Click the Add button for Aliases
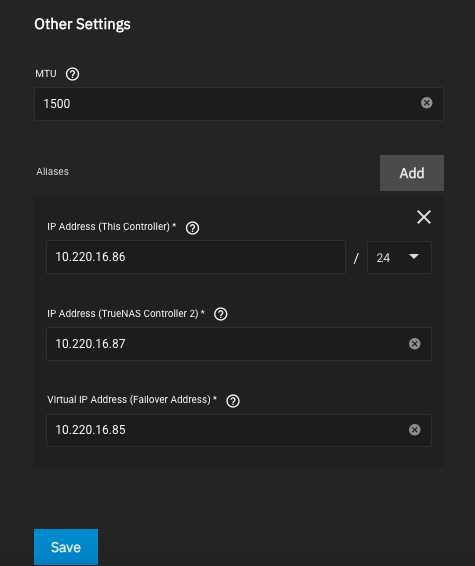Image resolution: width=475 pixels, height=566 pixels. point(412,173)
